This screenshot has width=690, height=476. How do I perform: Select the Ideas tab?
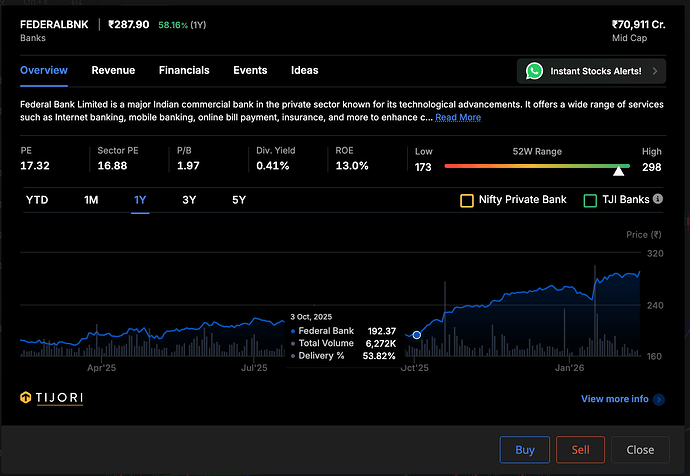pyautogui.click(x=304, y=70)
